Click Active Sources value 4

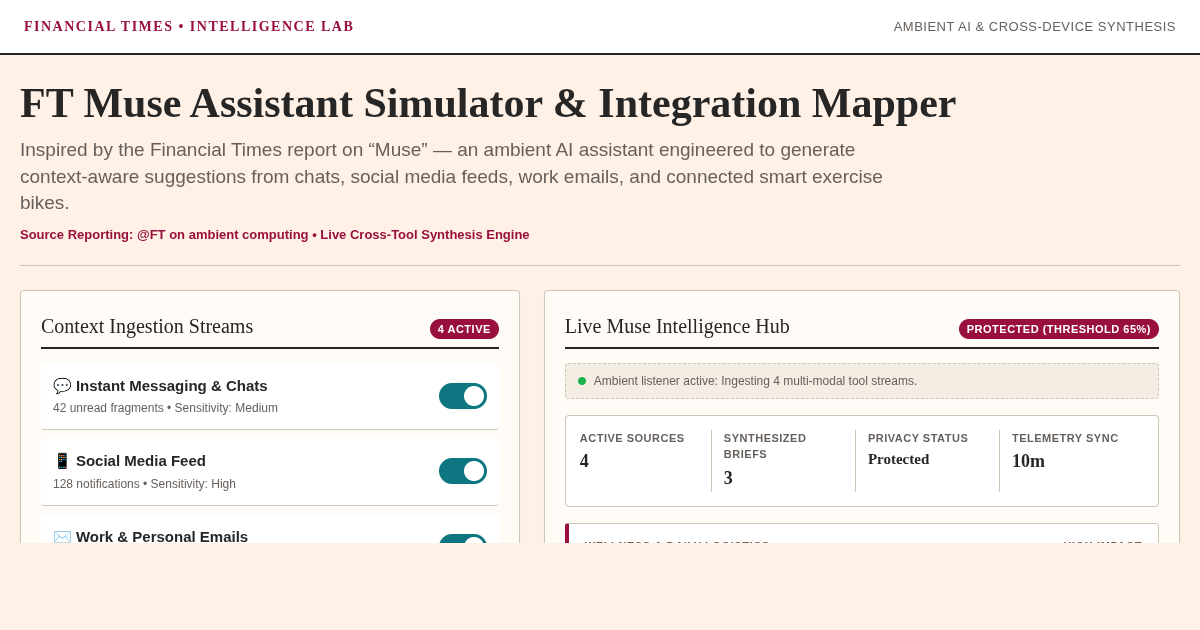coord(584,461)
